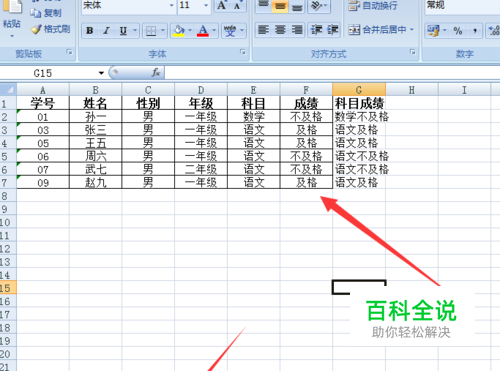Apply the red Font Color A
Viewport: 500px width, 371px height.
click(203, 31)
